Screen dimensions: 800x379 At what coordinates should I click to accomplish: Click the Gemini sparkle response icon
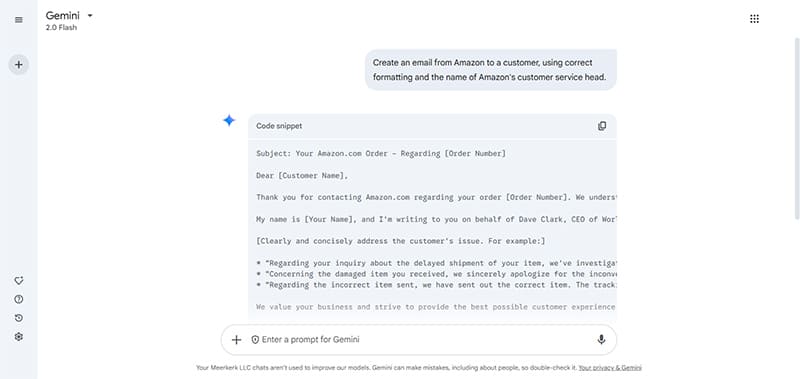tap(229, 120)
